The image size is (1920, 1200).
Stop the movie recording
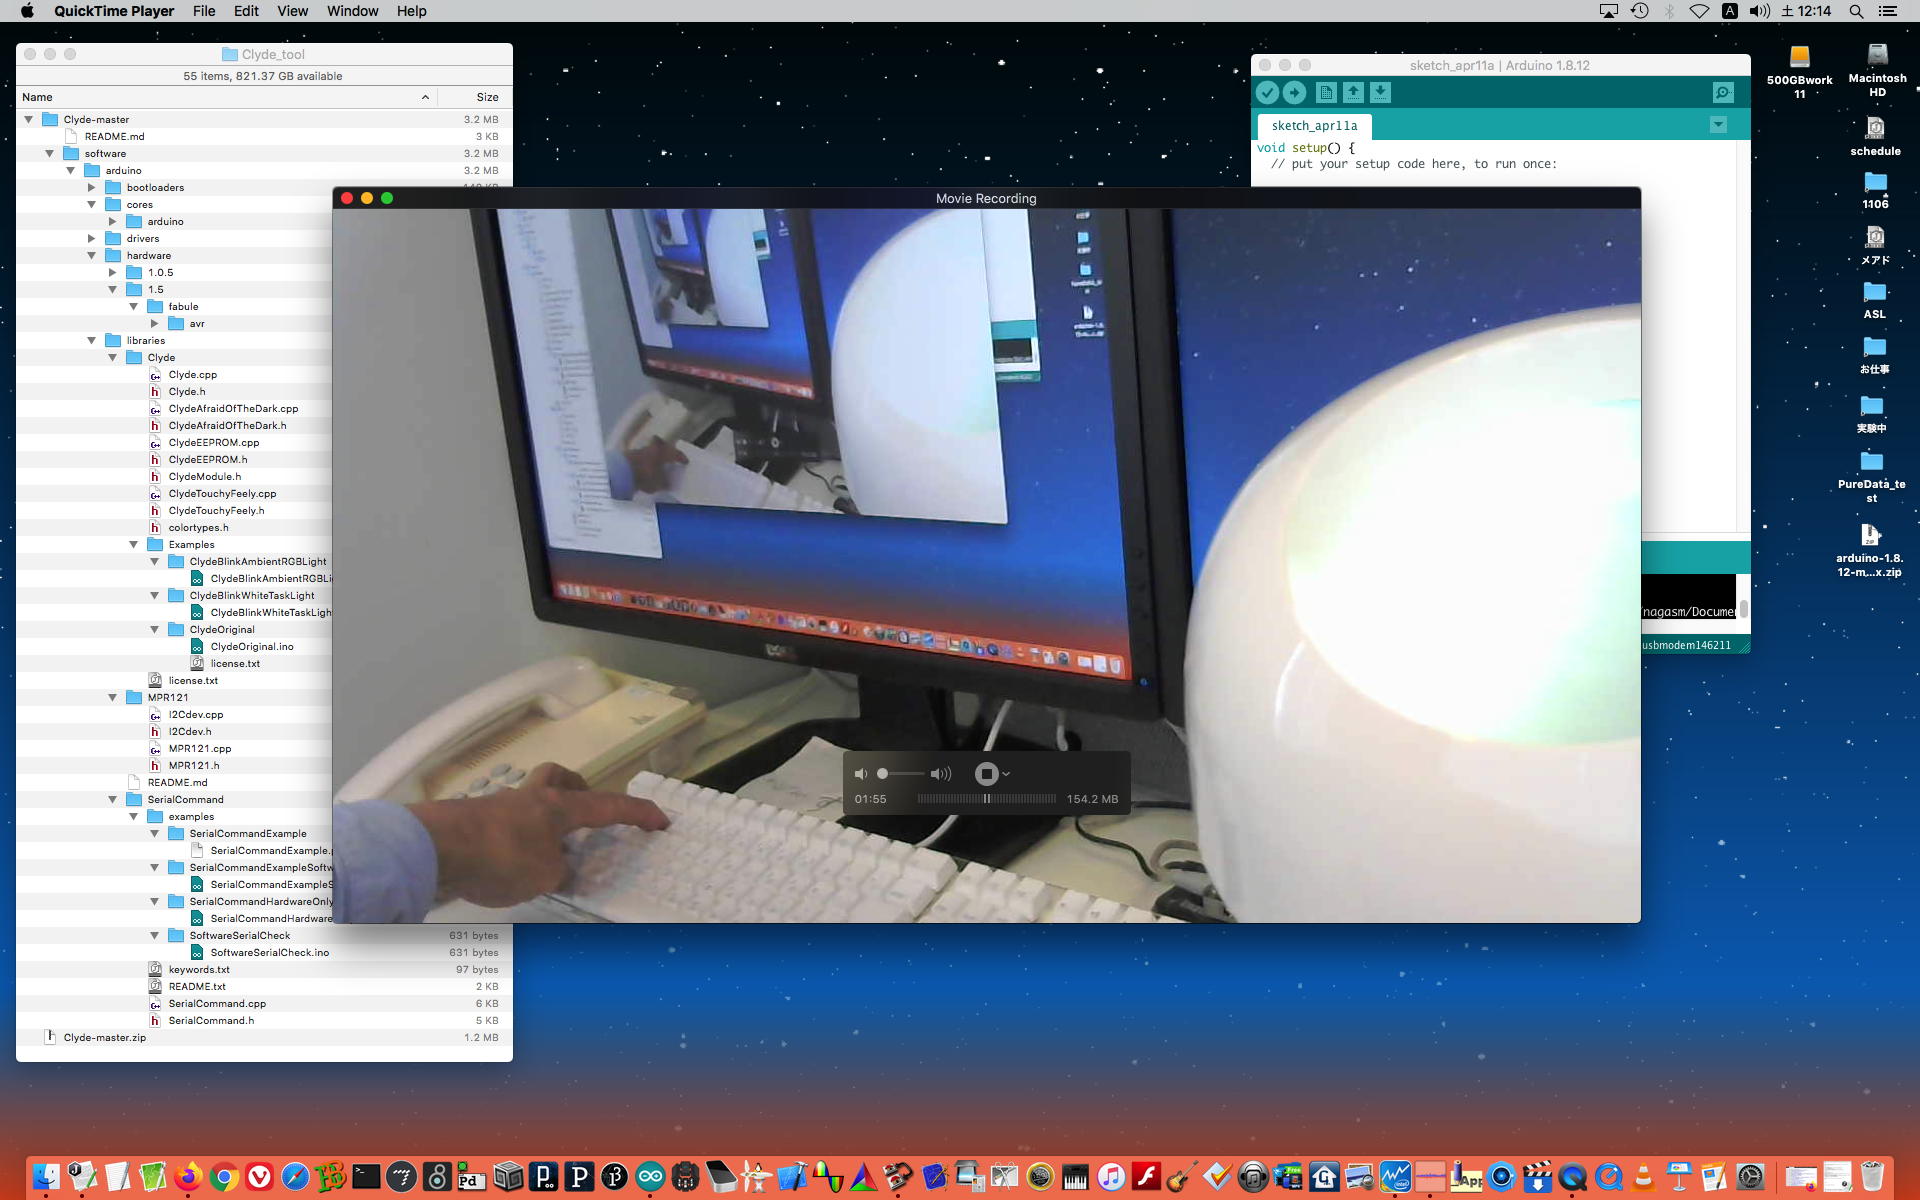[986, 774]
